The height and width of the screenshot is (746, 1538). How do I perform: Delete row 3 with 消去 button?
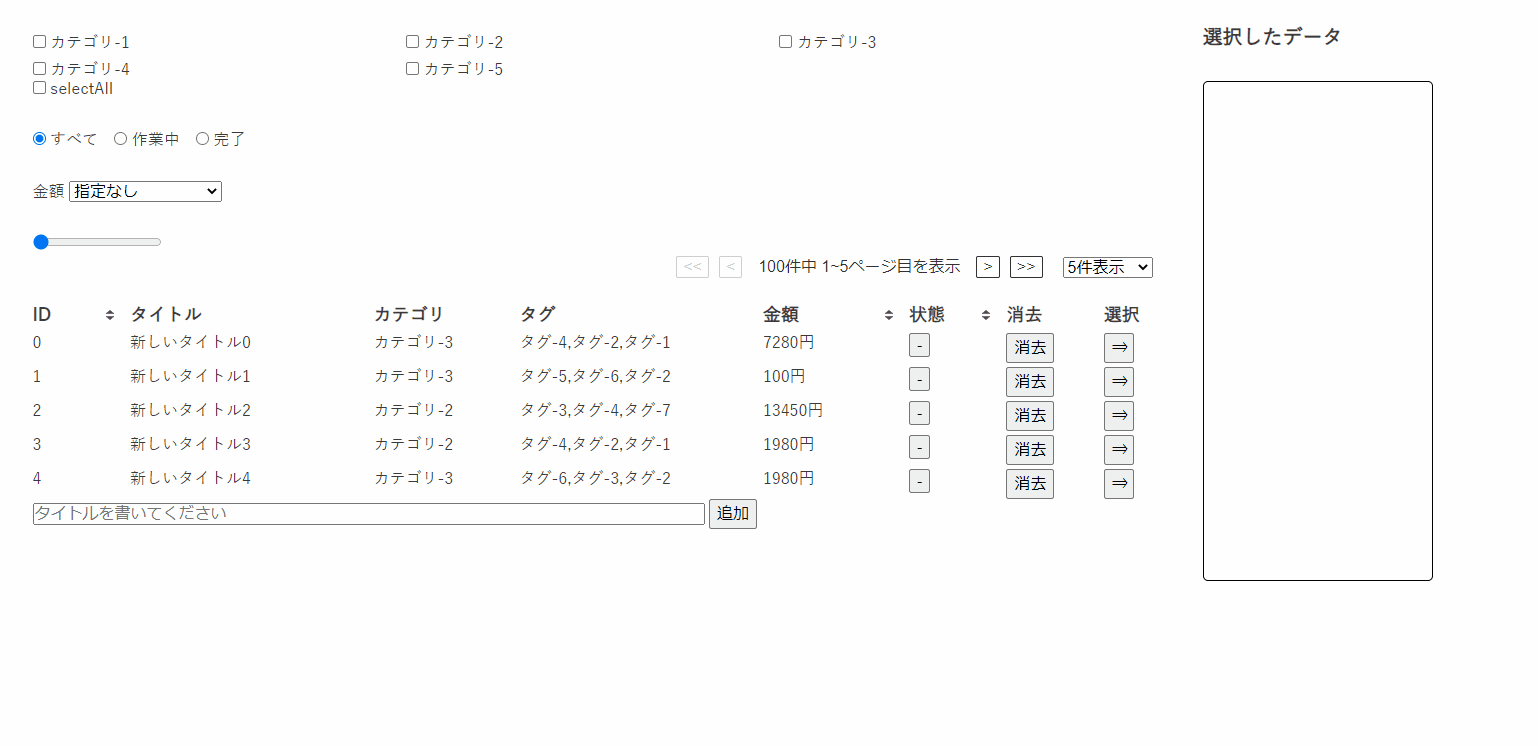click(x=1030, y=450)
